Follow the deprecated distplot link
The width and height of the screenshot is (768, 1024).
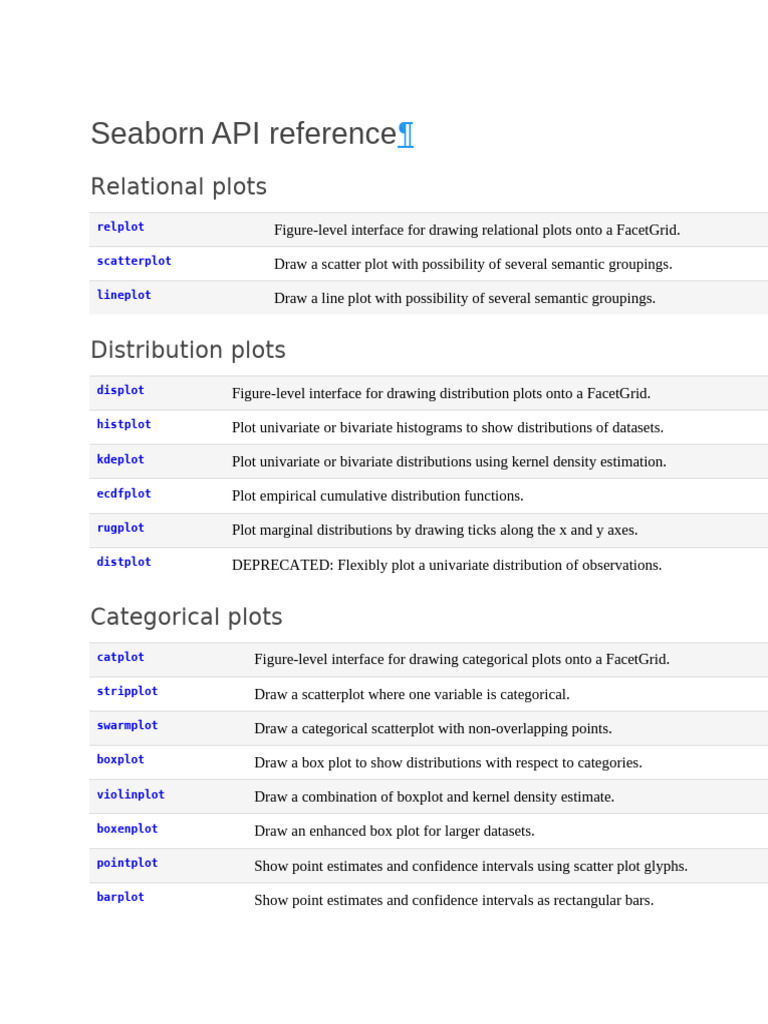pyautogui.click(x=124, y=562)
